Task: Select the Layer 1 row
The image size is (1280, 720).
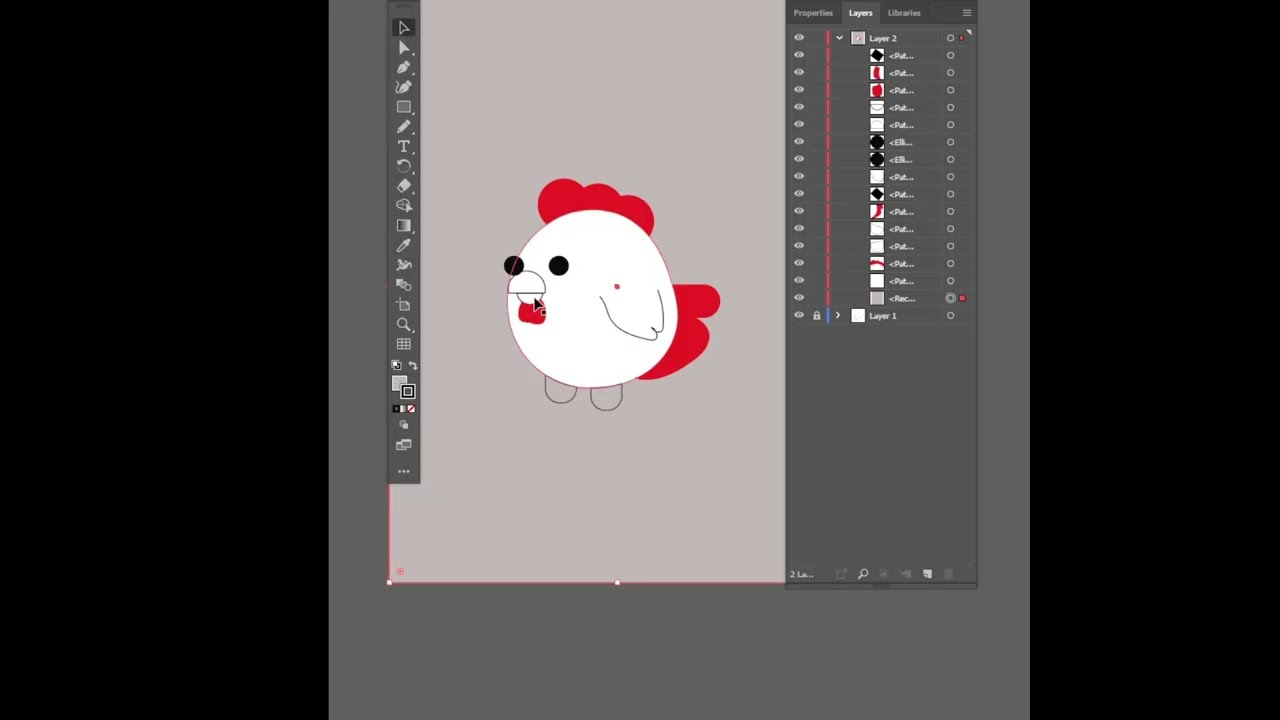Action: [882, 316]
